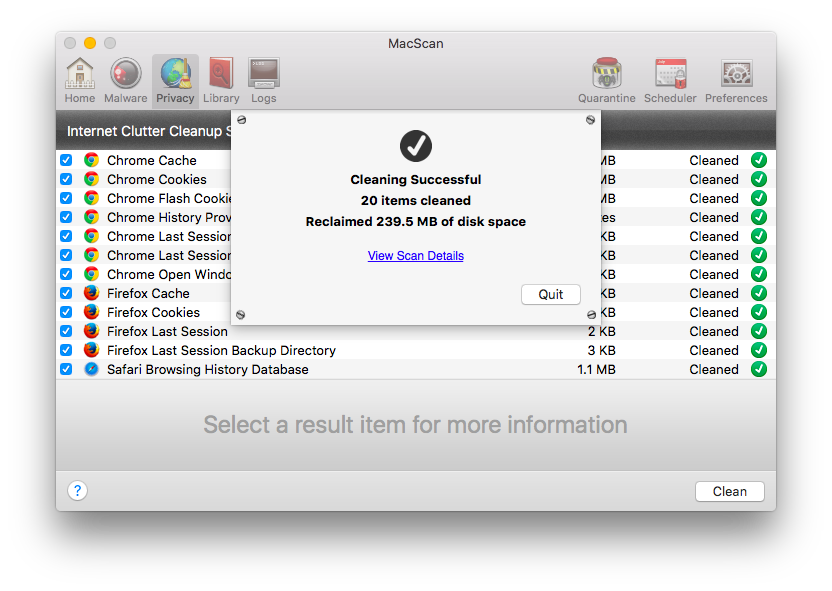832x591 pixels.
Task: Open Preferences from the toolbar
Action: click(736, 81)
